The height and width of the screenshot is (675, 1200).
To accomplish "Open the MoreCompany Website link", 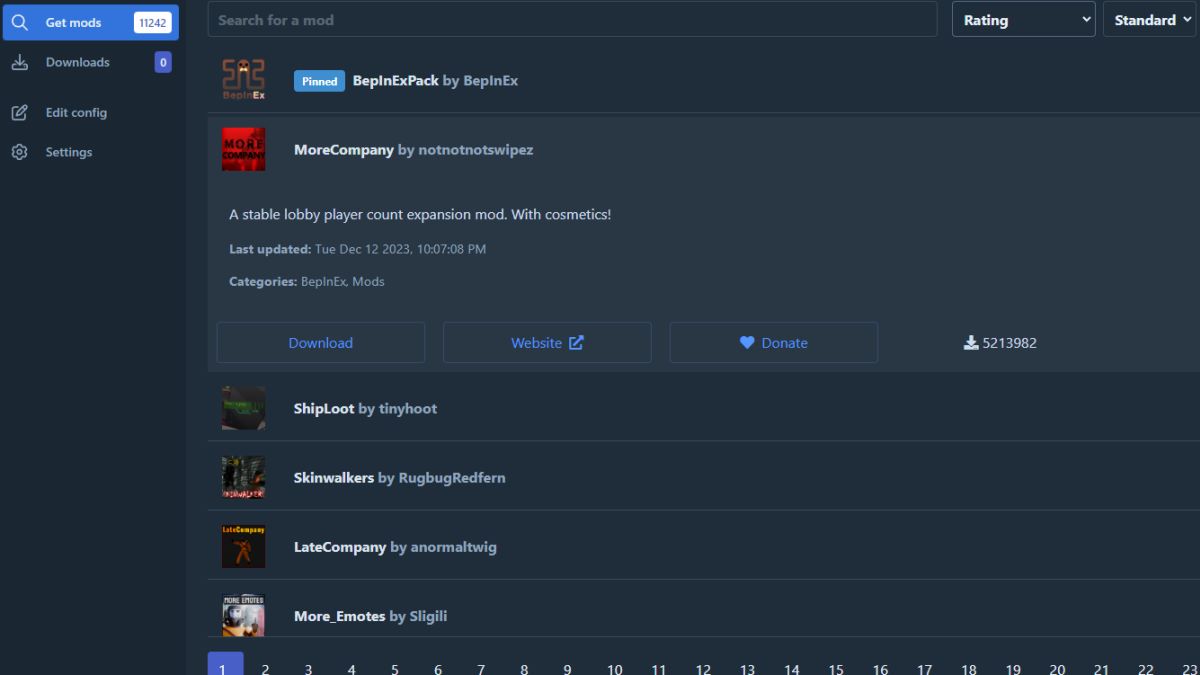I will pyautogui.click(x=547, y=342).
